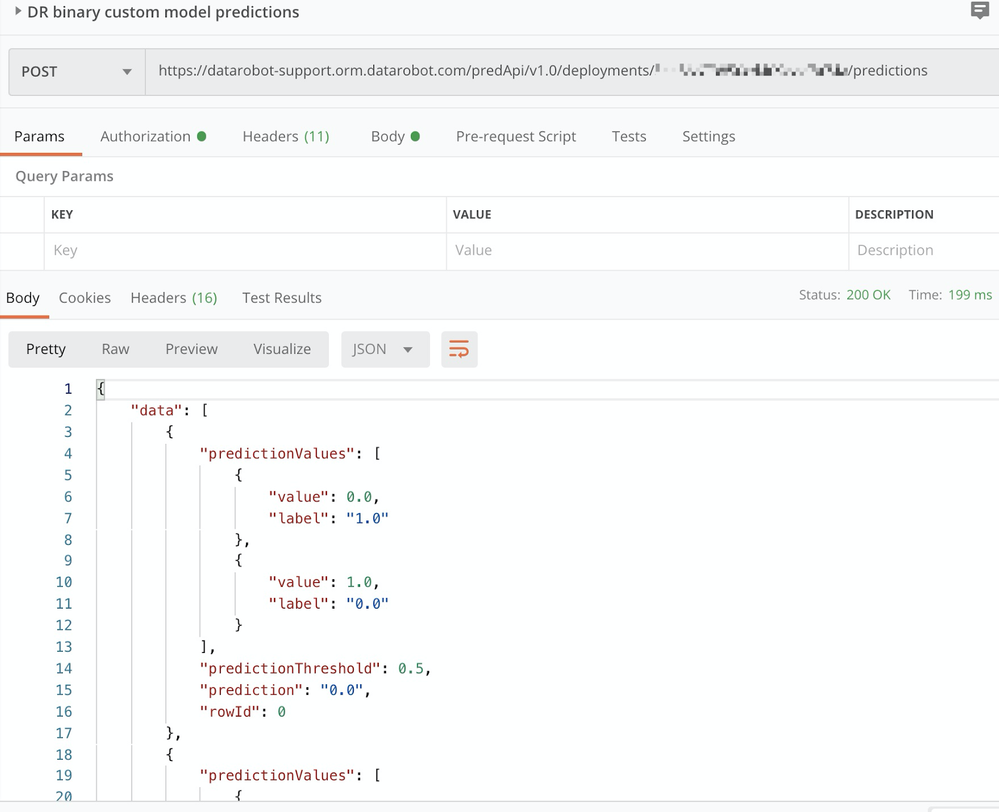
Task: Open the comments panel via chat icon
Action: (x=978, y=12)
